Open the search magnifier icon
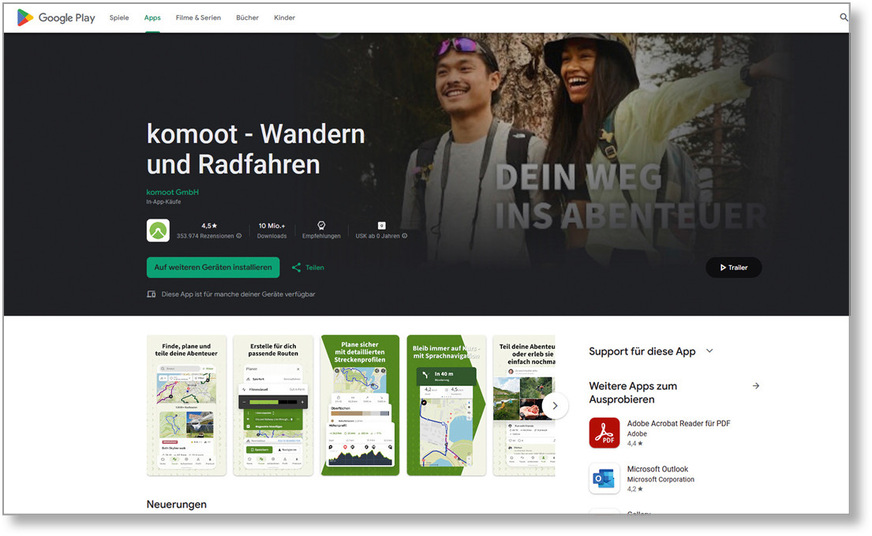Viewport: 872px width, 536px height. click(843, 17)
